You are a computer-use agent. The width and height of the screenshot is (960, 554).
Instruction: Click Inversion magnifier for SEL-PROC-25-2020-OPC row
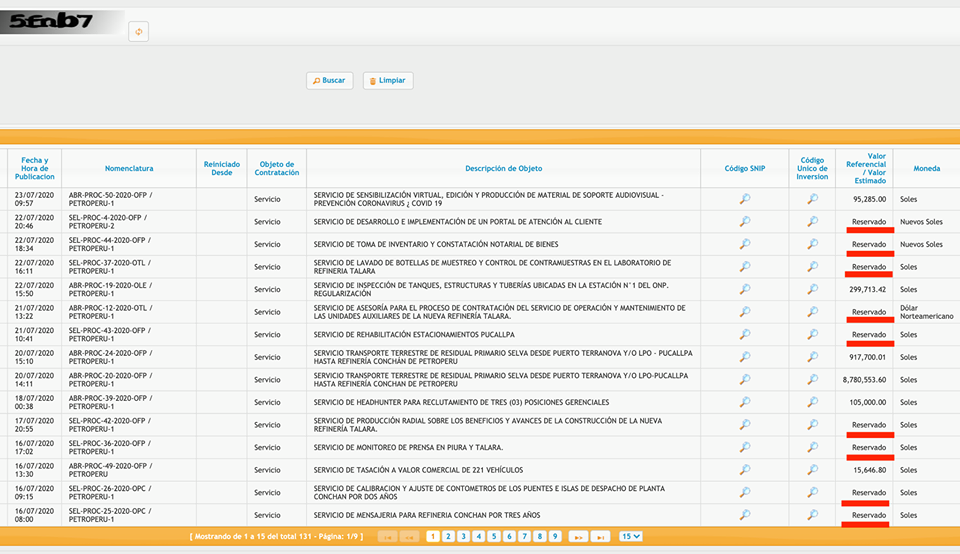[x=812, y=515]
